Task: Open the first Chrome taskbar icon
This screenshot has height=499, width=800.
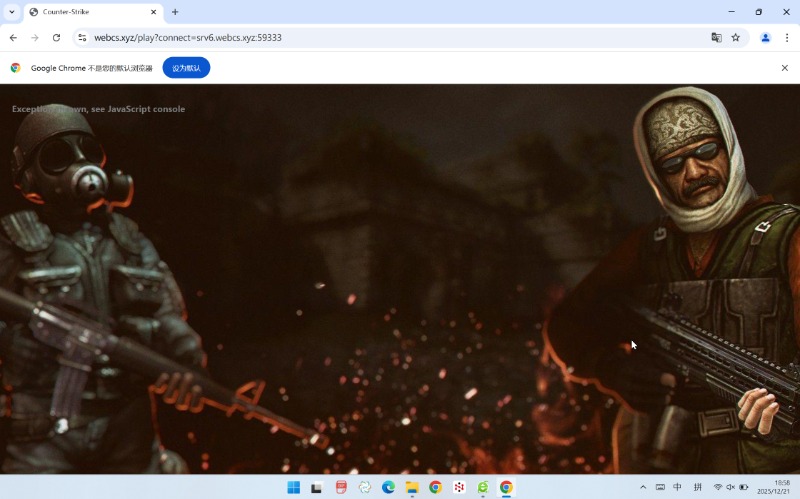Action: pos(435,487)
